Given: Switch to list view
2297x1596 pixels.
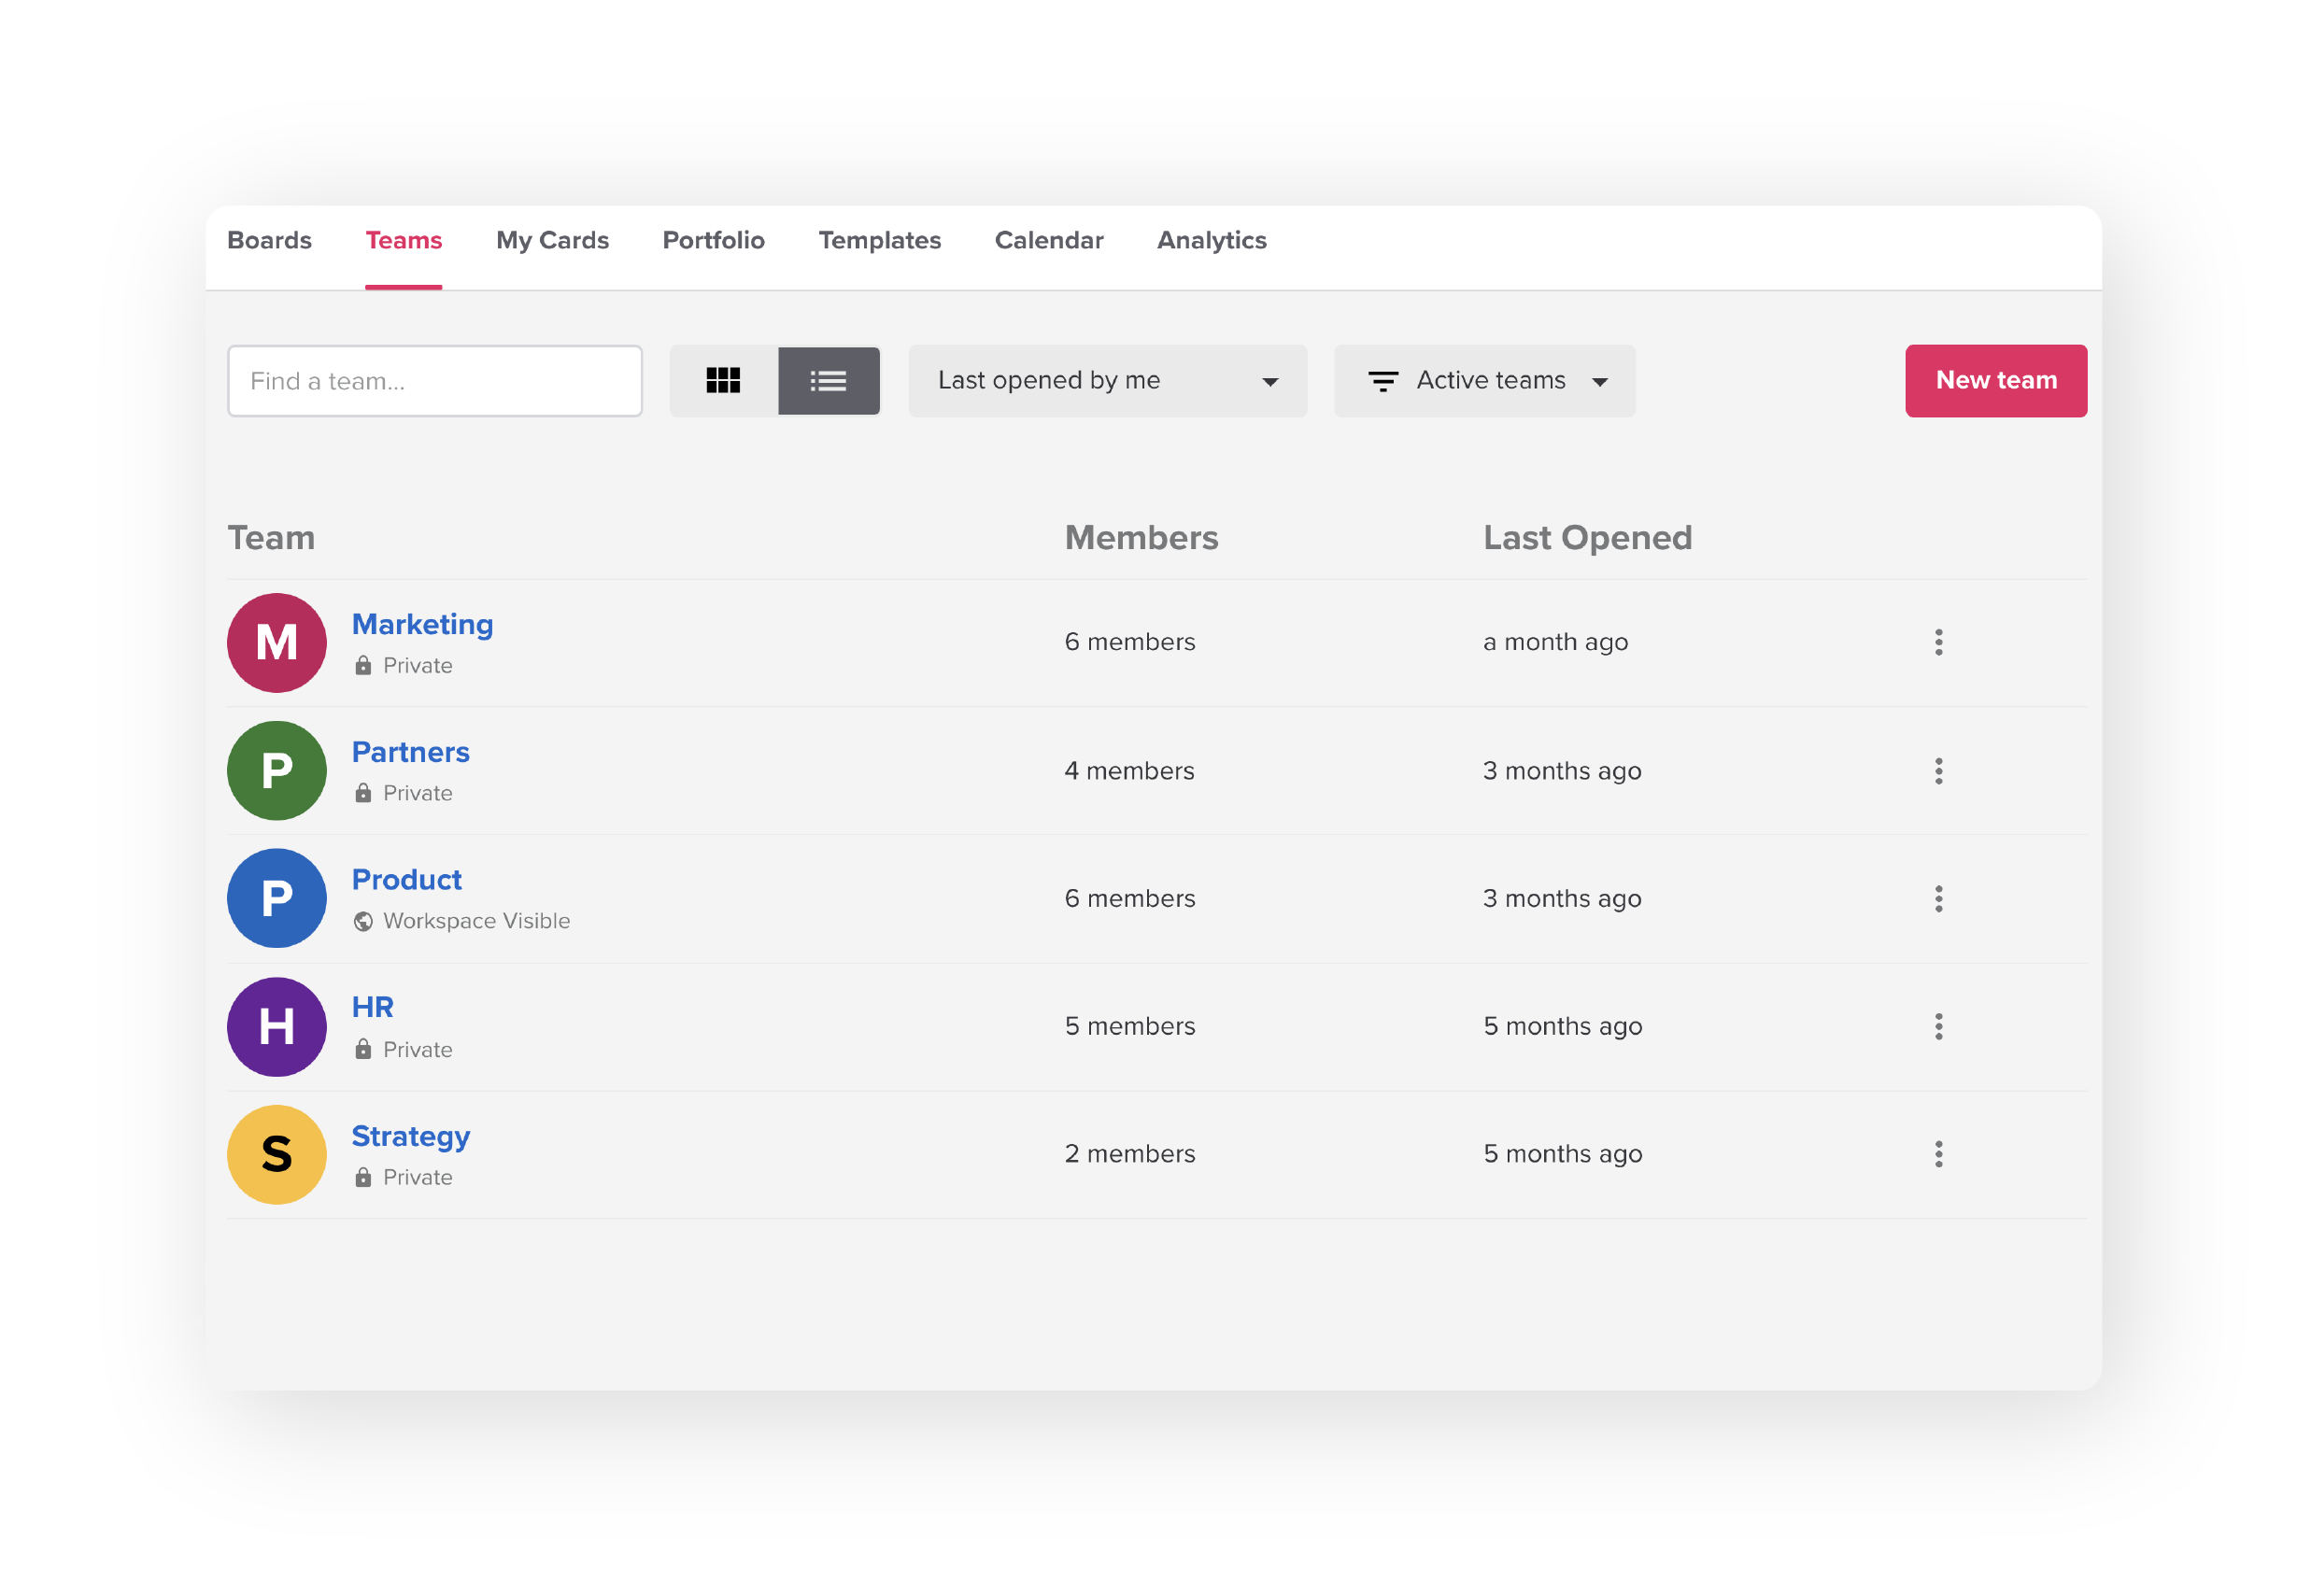Looking at the screenshot, I should coord(828,380).
